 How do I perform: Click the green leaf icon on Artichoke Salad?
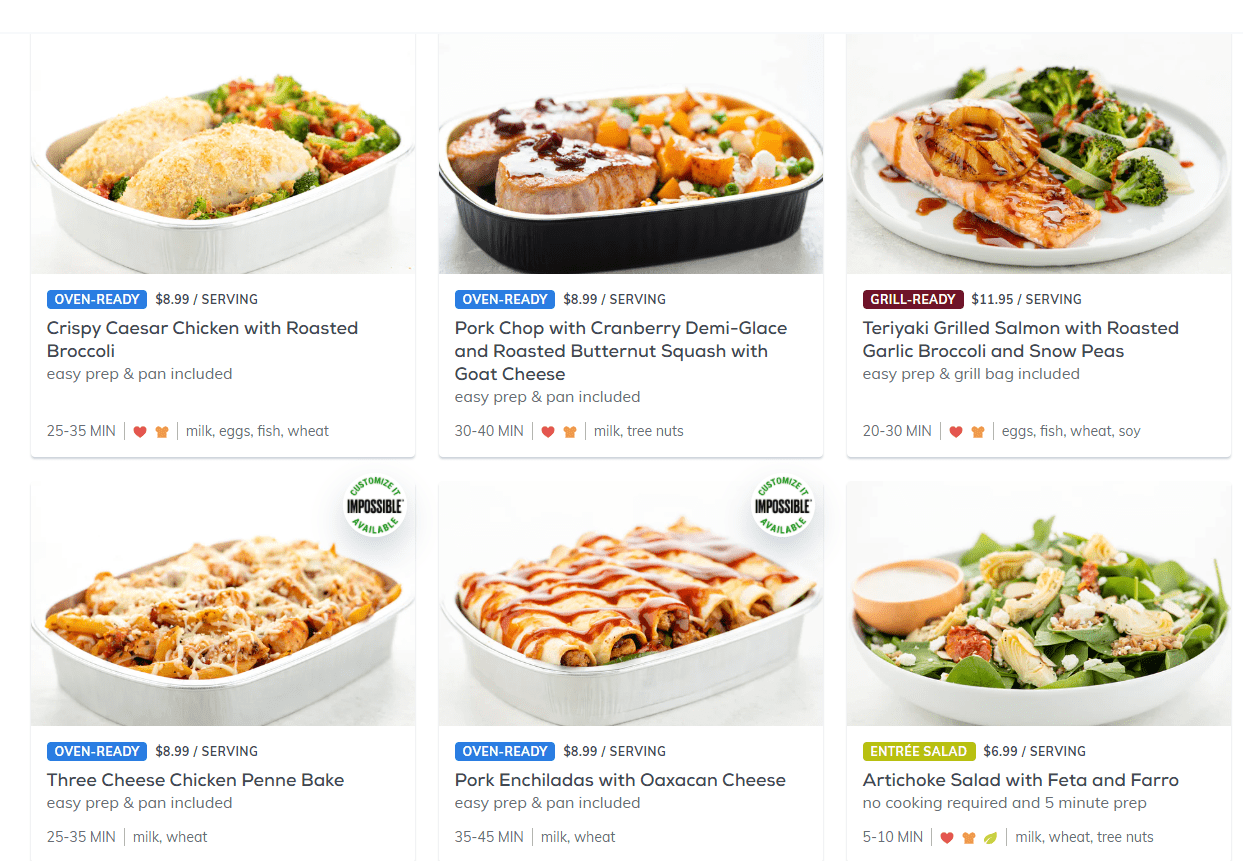991,838
